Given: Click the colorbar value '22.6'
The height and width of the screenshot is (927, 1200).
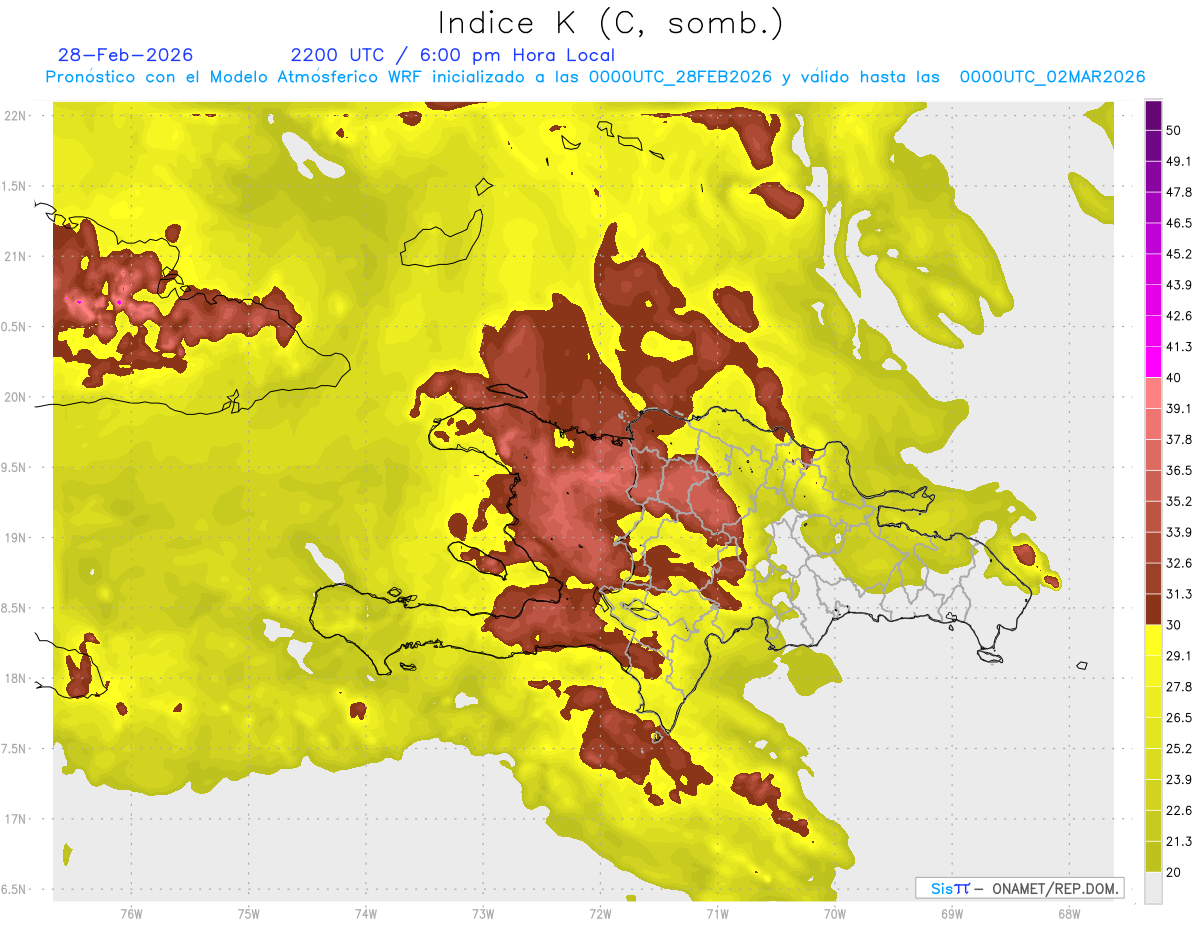Looking at the screenshot, I should [1179, 810].
